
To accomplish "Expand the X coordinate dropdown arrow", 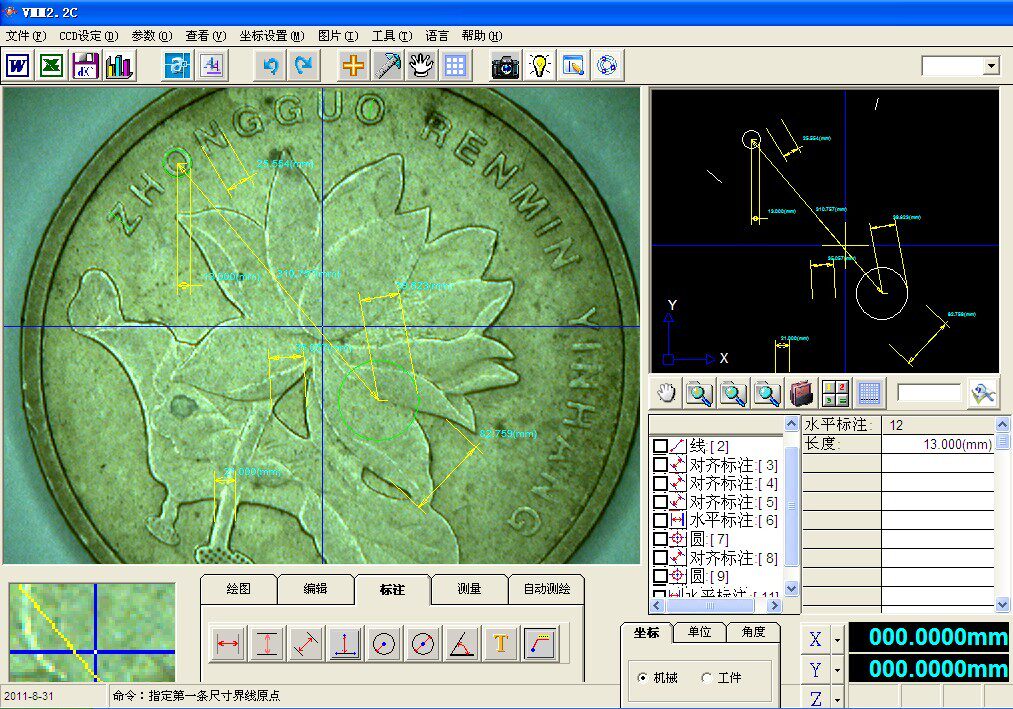I will coord(837,640).
